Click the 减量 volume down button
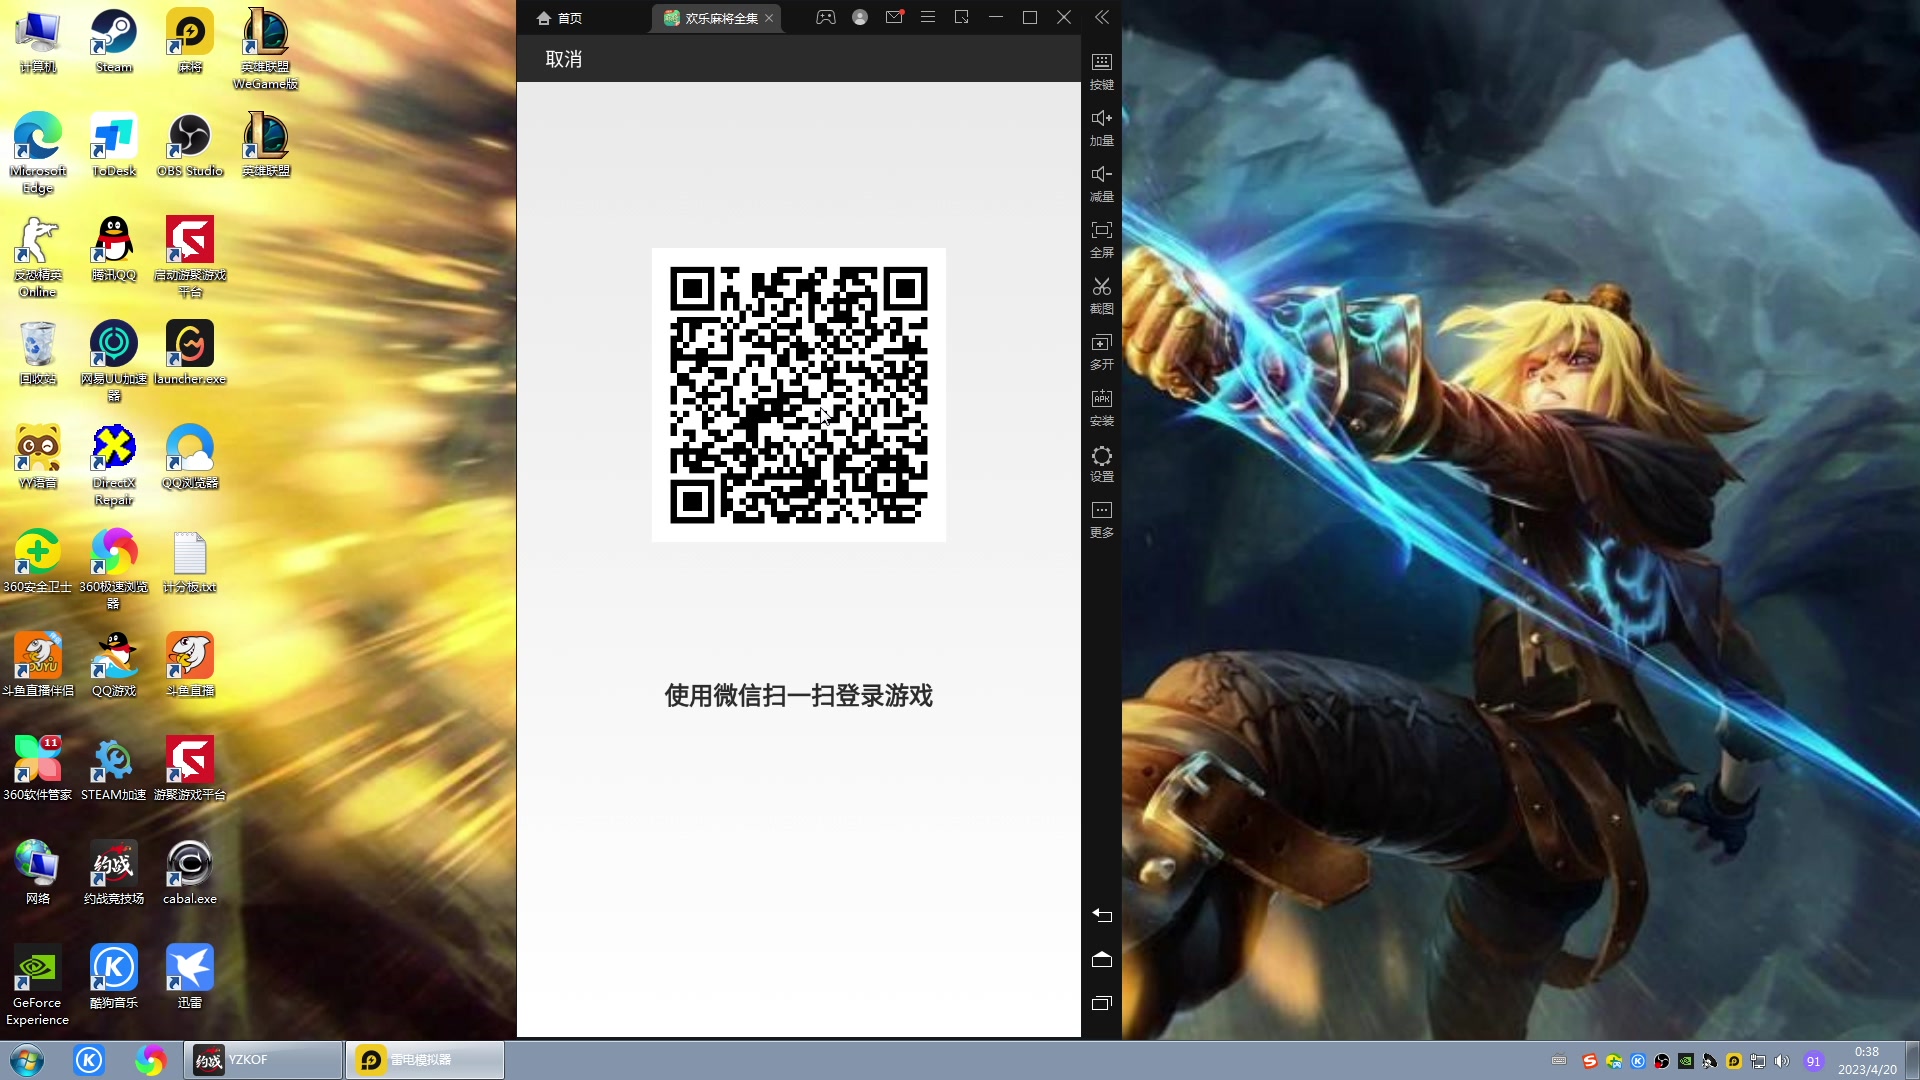The image size is (1920, 1080). pos(1102,183)
